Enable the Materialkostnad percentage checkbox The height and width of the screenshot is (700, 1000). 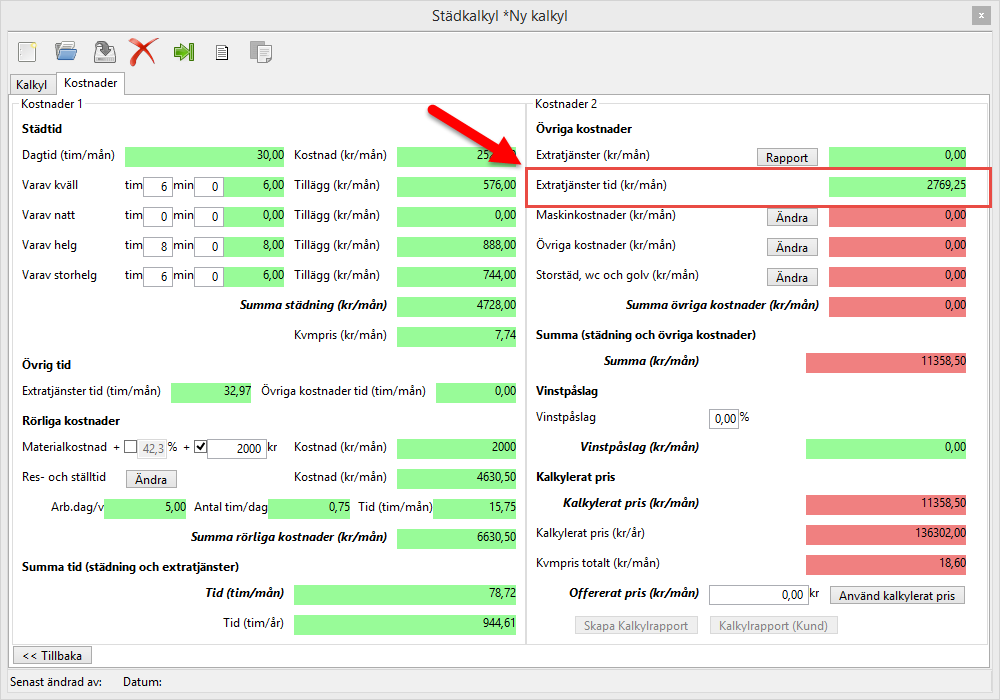[131, 447]
